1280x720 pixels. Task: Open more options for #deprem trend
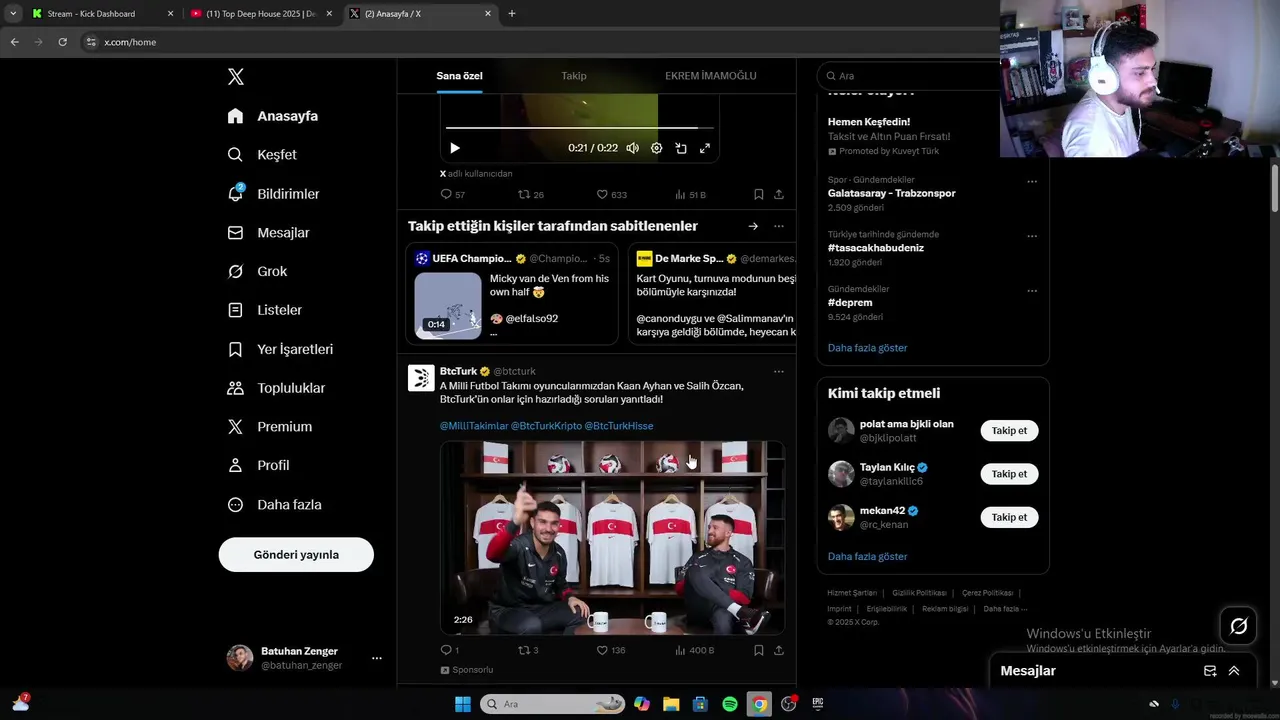pyautogui.click(x=1032, y=291)
